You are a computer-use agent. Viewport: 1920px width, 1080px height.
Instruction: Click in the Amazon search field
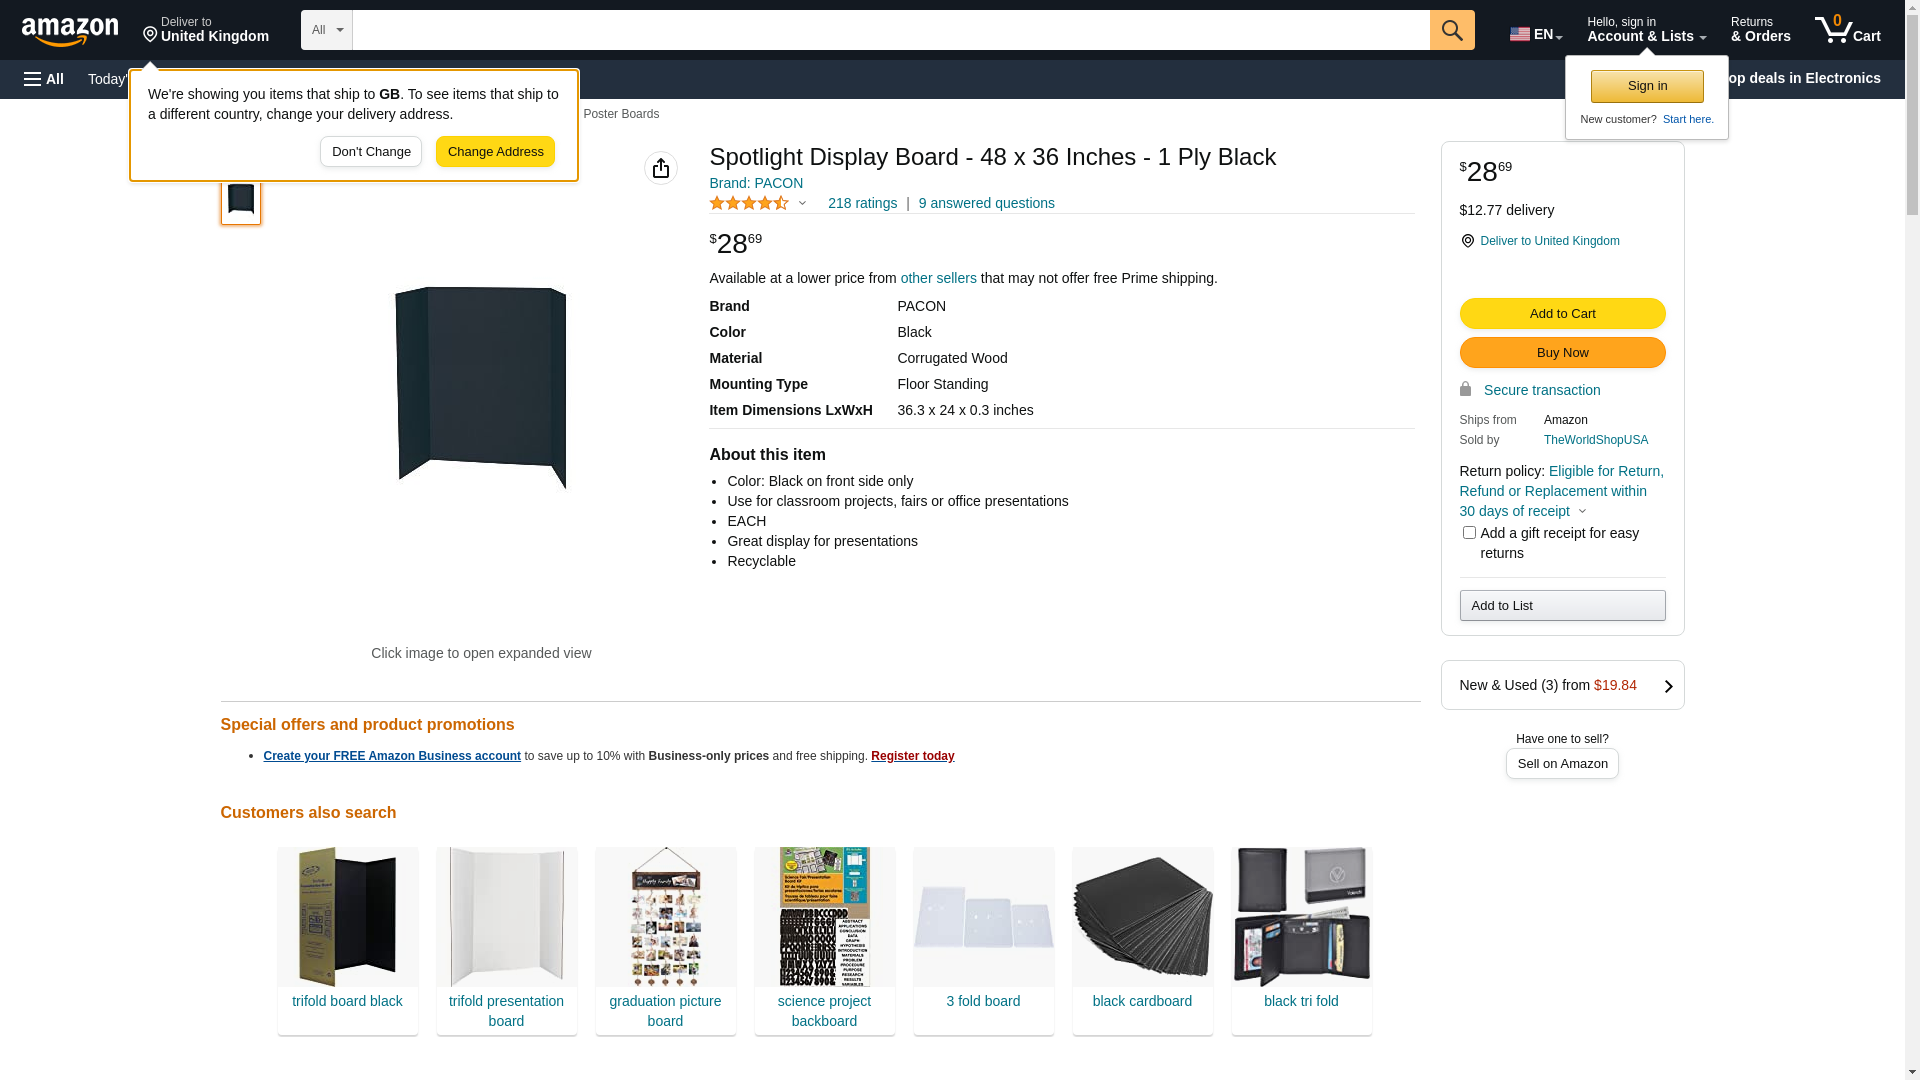(x=890, y=30)
